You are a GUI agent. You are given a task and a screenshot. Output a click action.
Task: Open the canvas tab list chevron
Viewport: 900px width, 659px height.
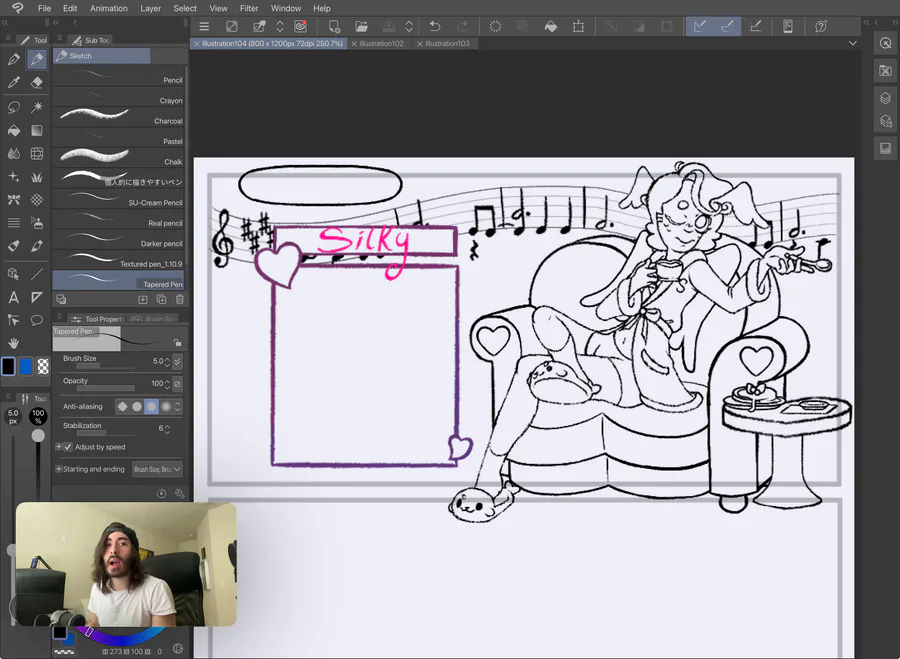(x=853, y=43)
